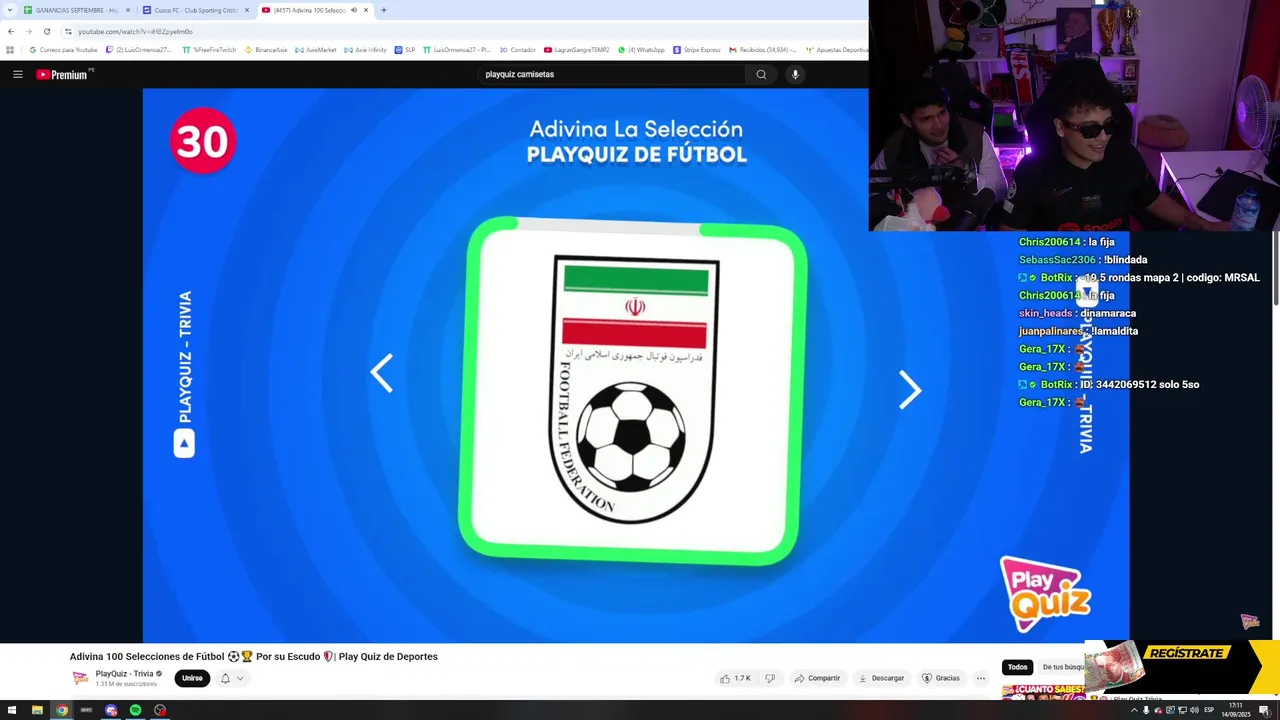The height and width of the screenshot is (720, 1280).
Task: Click the PlayQuiz logo watermark in video
Action: [x=1045, y=594]
